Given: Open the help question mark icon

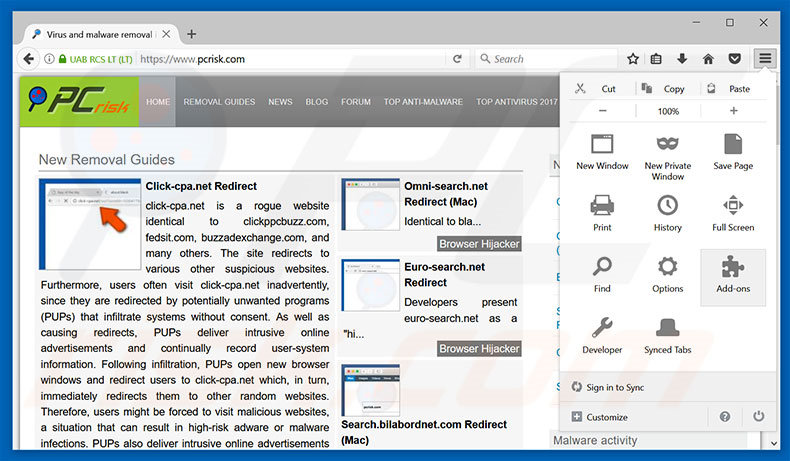Looking at the screenshot, I should pyautogui.click(x=725, y=417).
